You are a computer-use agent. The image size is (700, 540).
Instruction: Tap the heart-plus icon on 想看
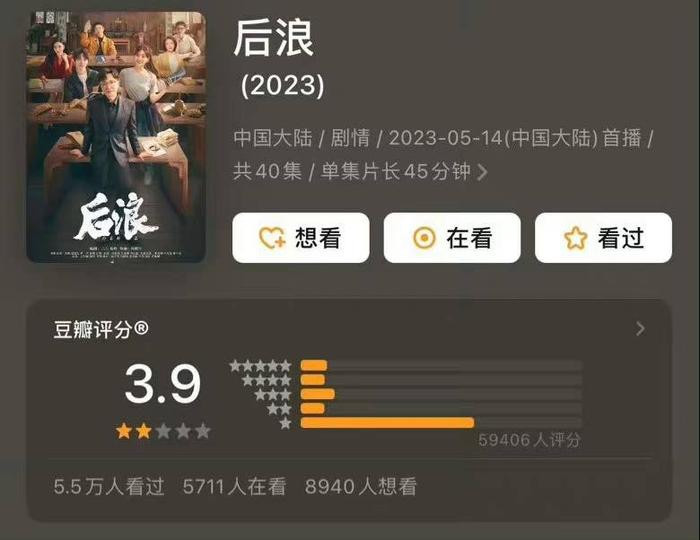coord(272,237)
